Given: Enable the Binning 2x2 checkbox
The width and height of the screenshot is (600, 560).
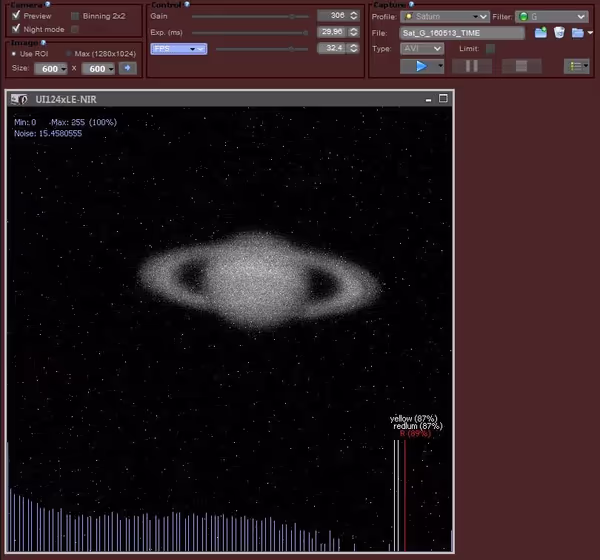Looking at the screenshot, I should (75, 16).
